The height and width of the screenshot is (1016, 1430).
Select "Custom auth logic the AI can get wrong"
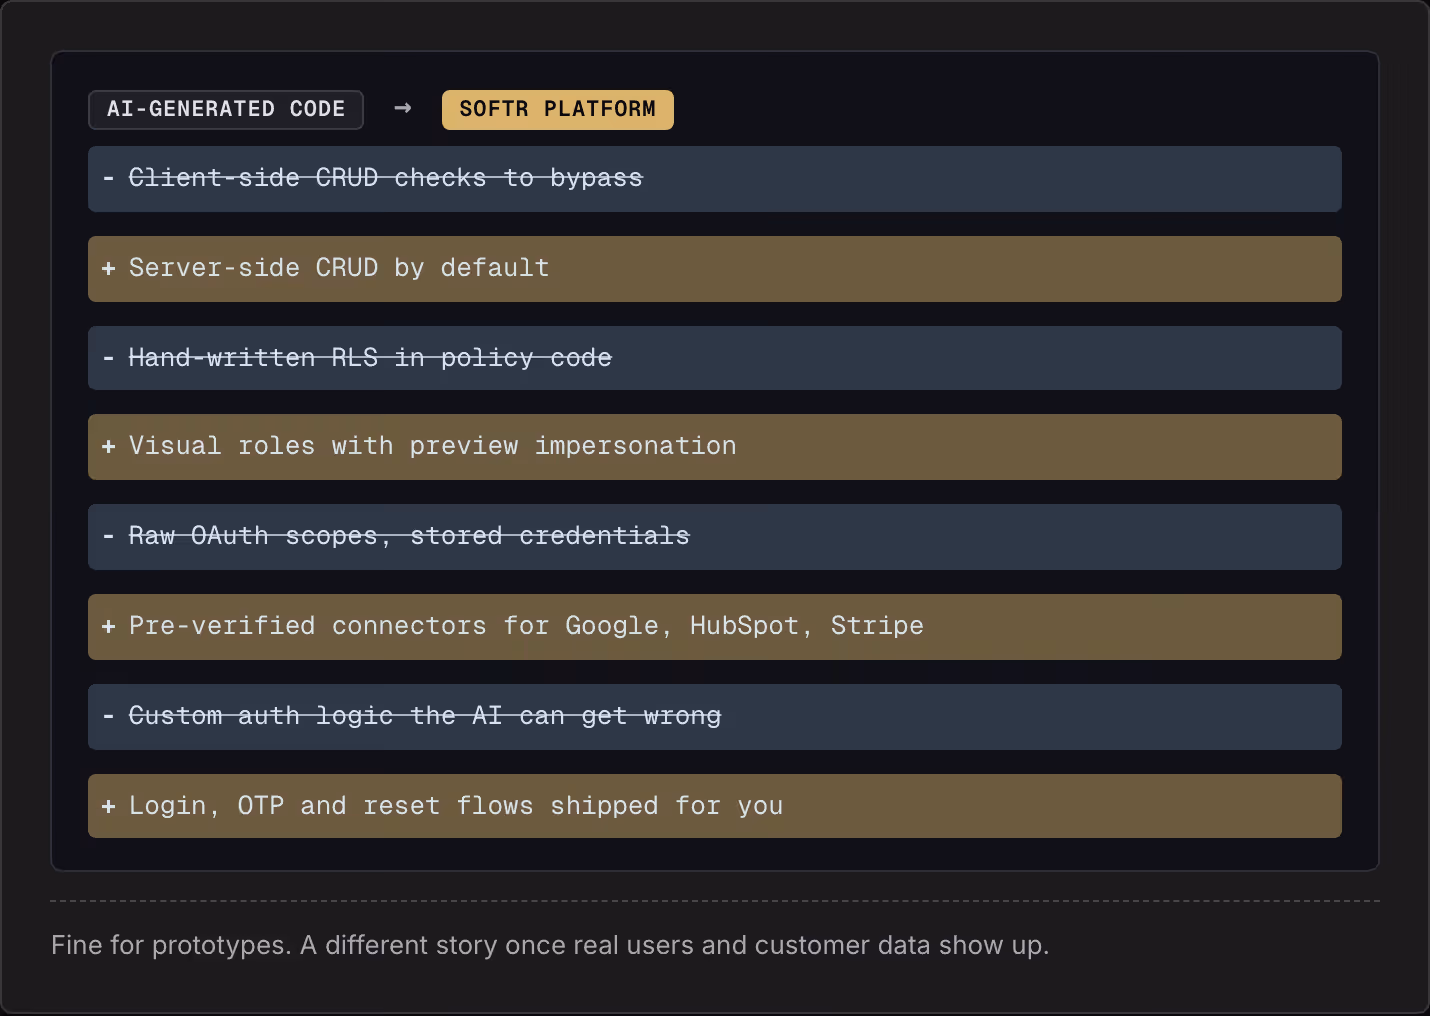point(715,717)
